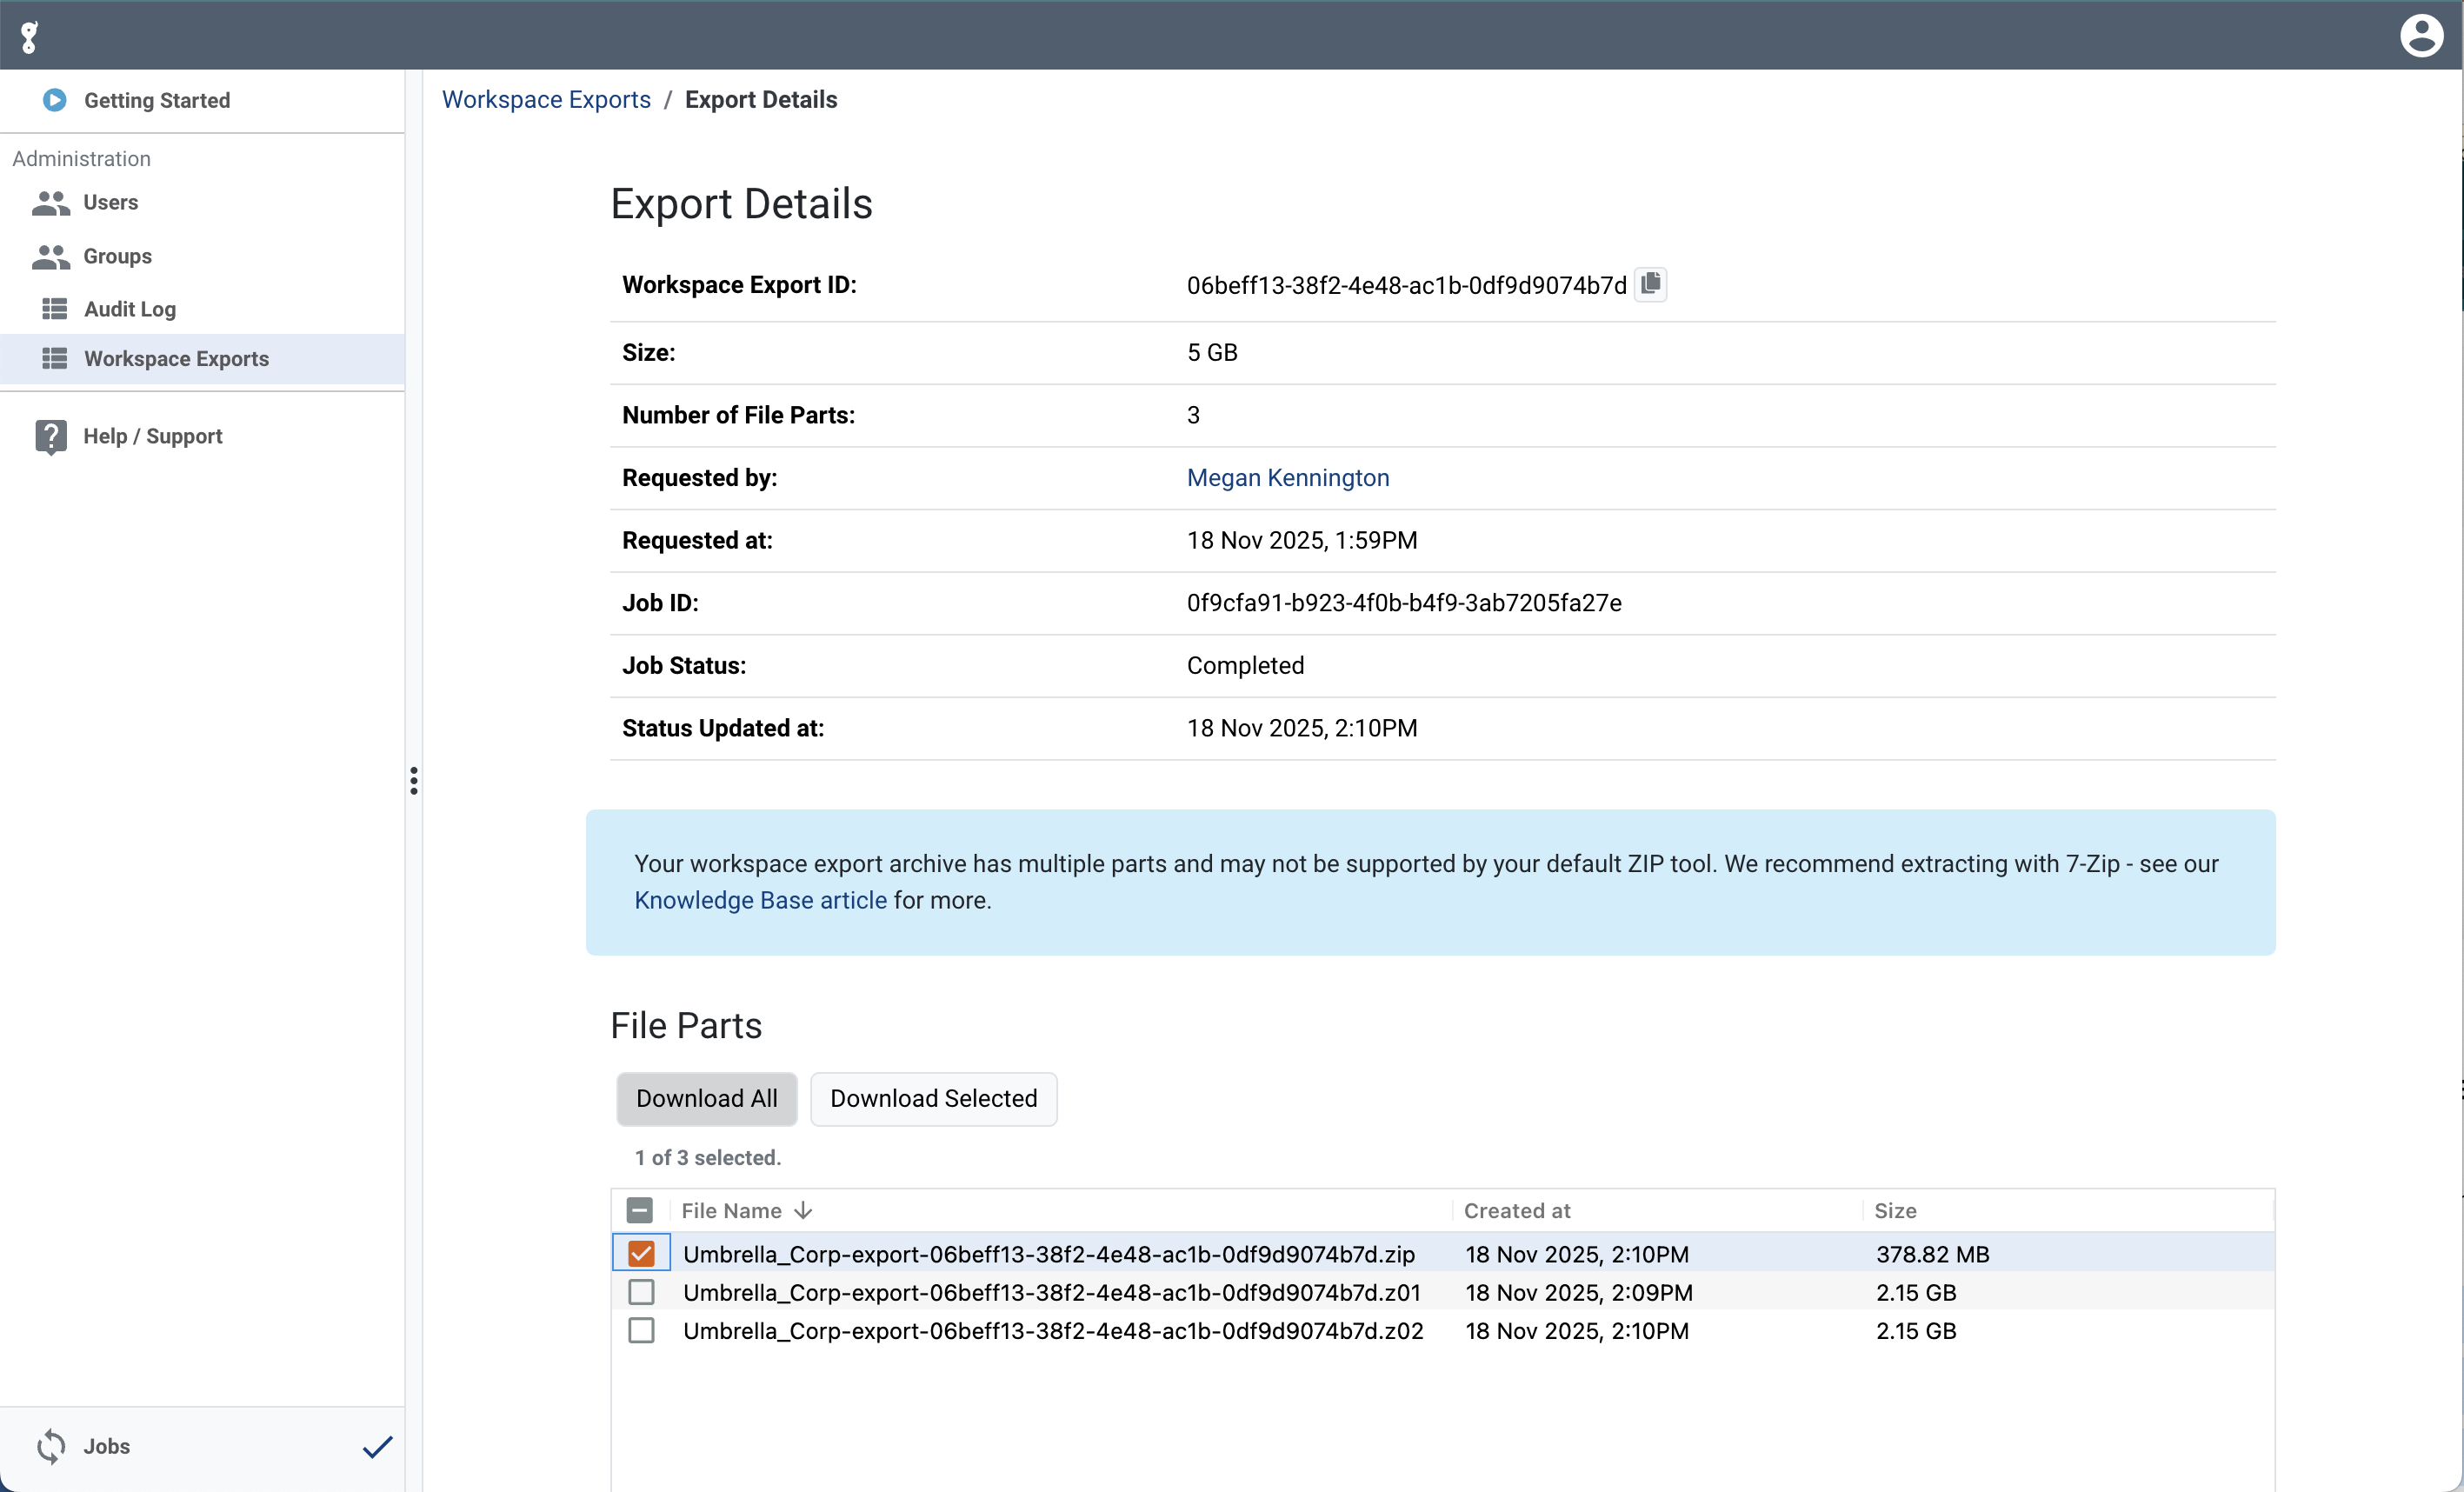The width and height of the screenshot is (2464, 1492).
Task: Click the Jobs completed checkmark icon
Action: point(377,1446)
